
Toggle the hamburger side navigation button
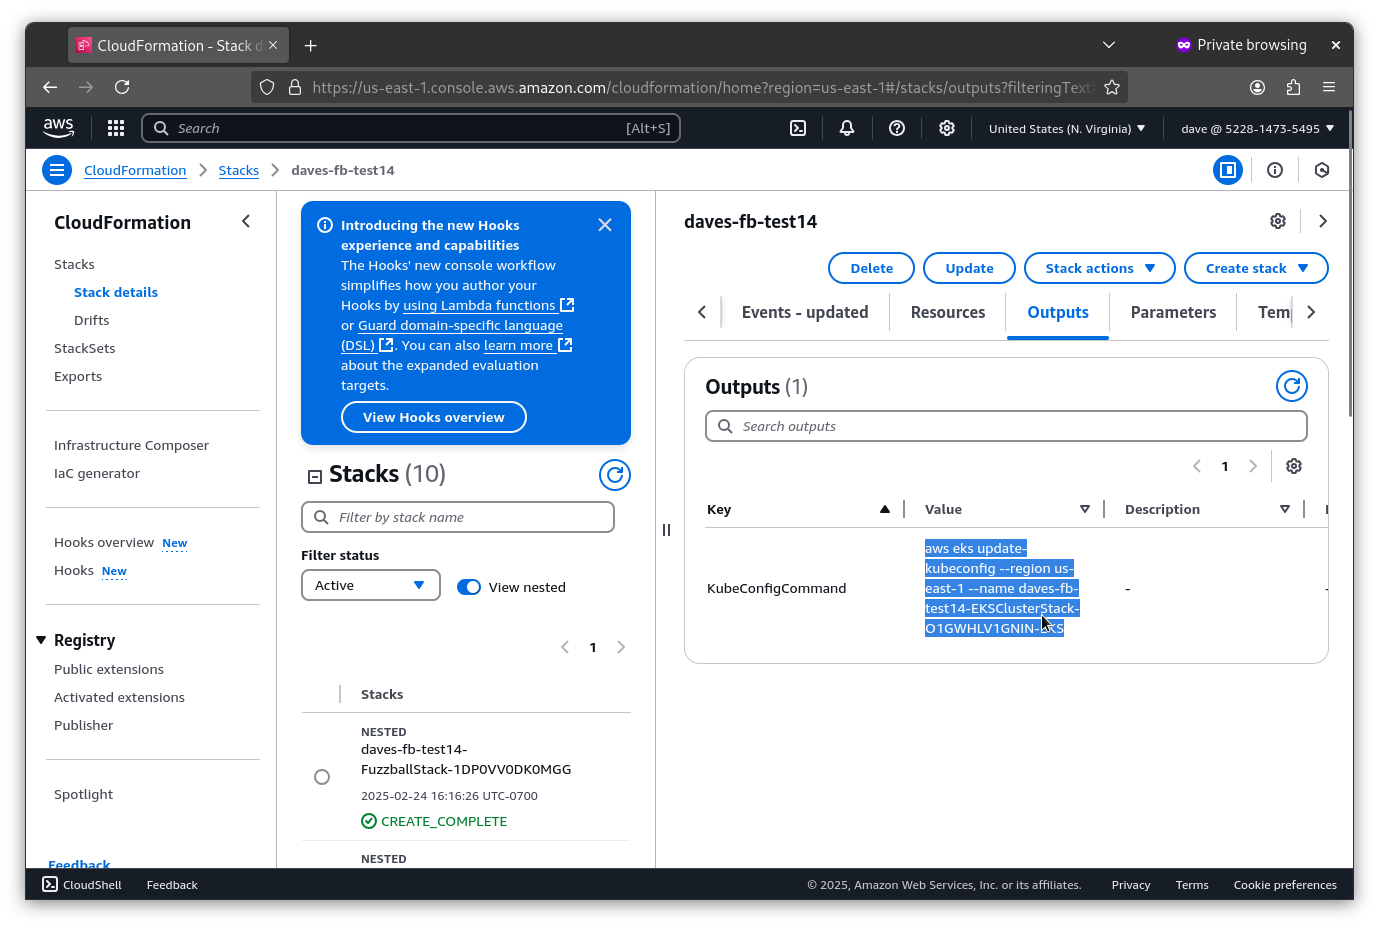(57, 170)
